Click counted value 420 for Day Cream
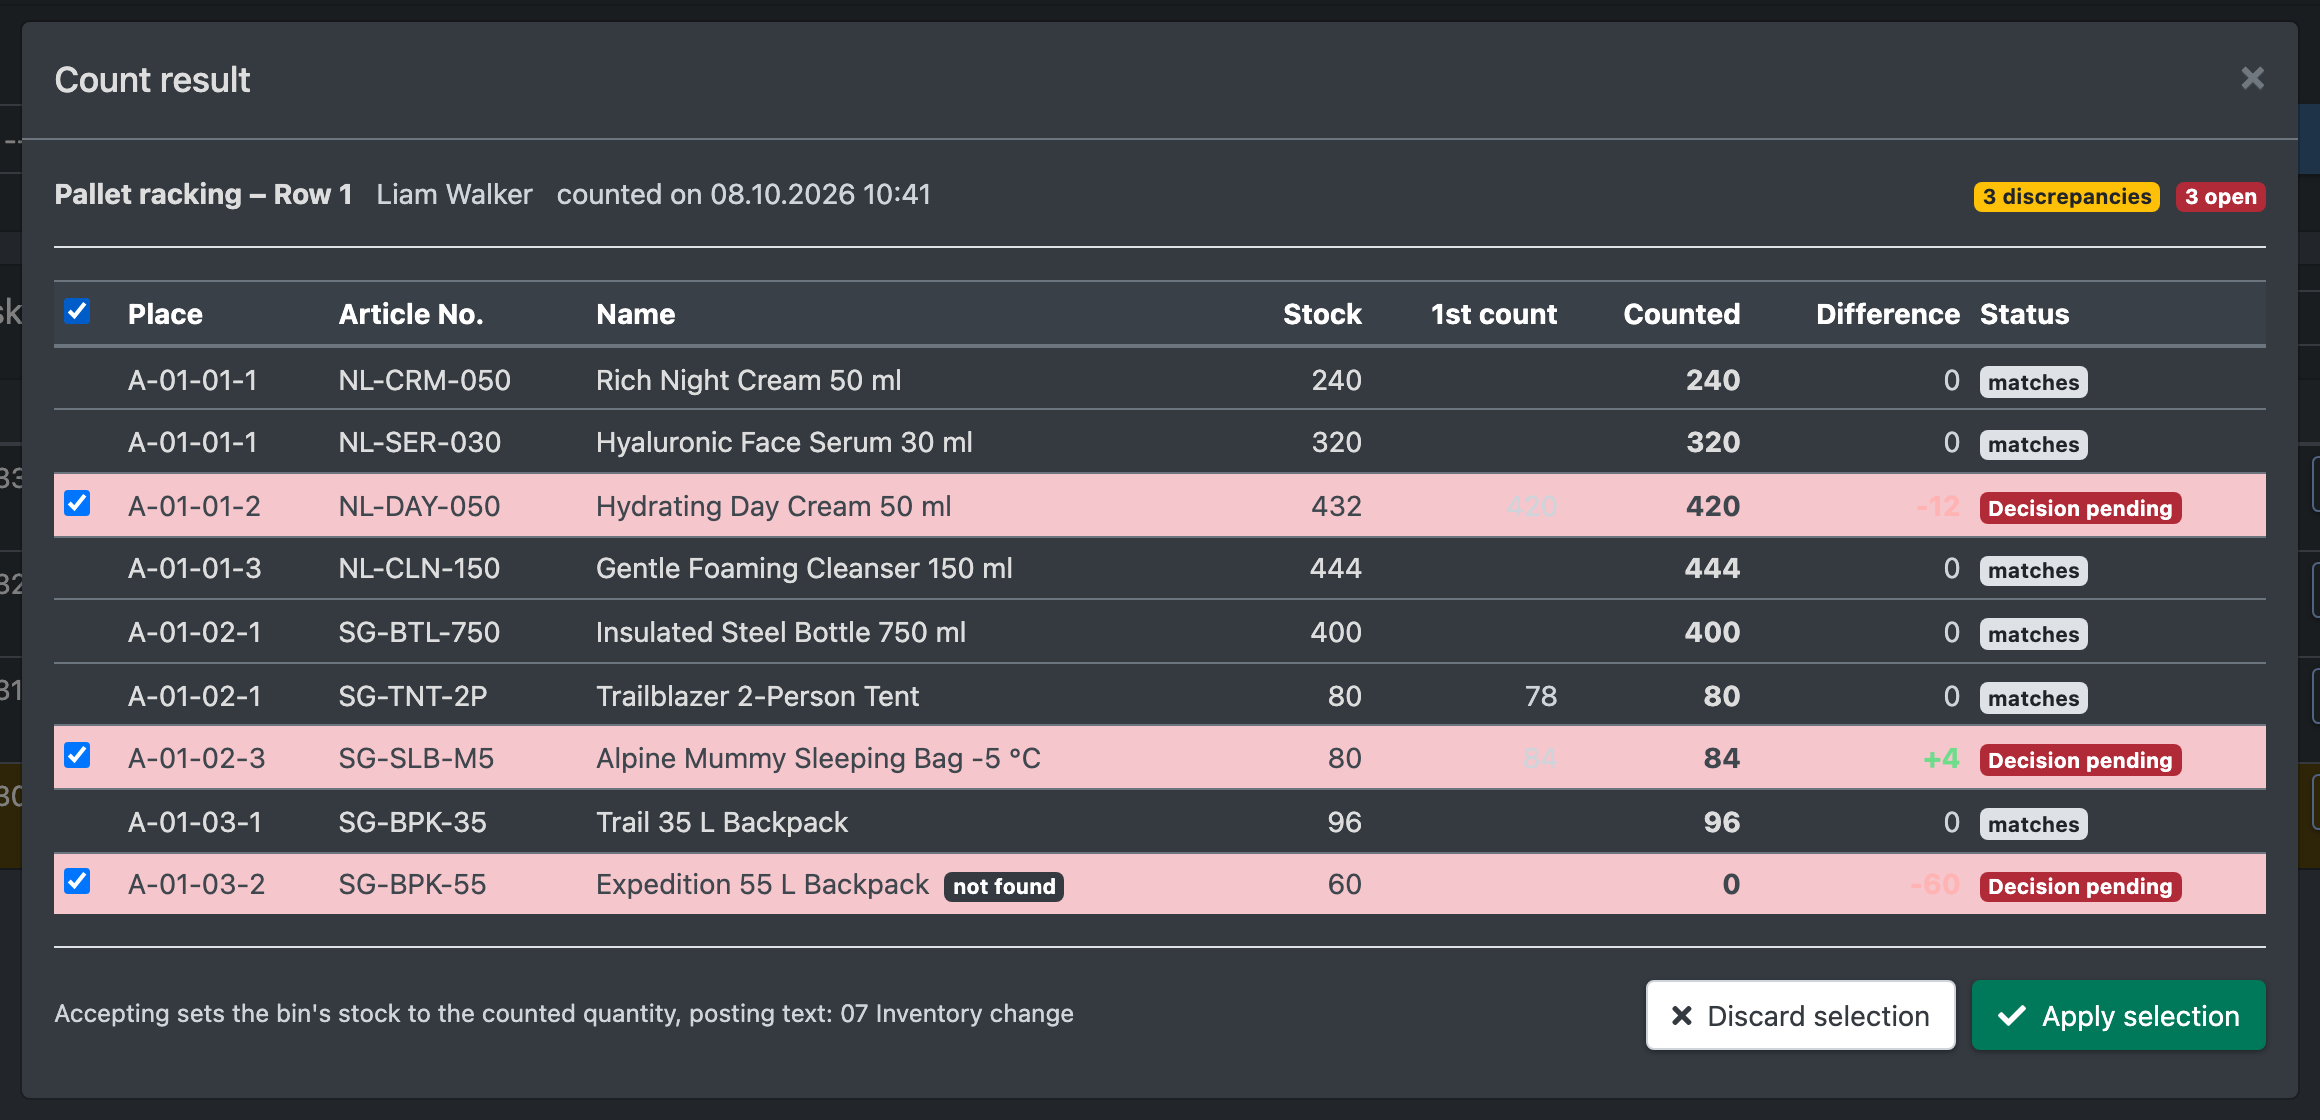 1713,506
